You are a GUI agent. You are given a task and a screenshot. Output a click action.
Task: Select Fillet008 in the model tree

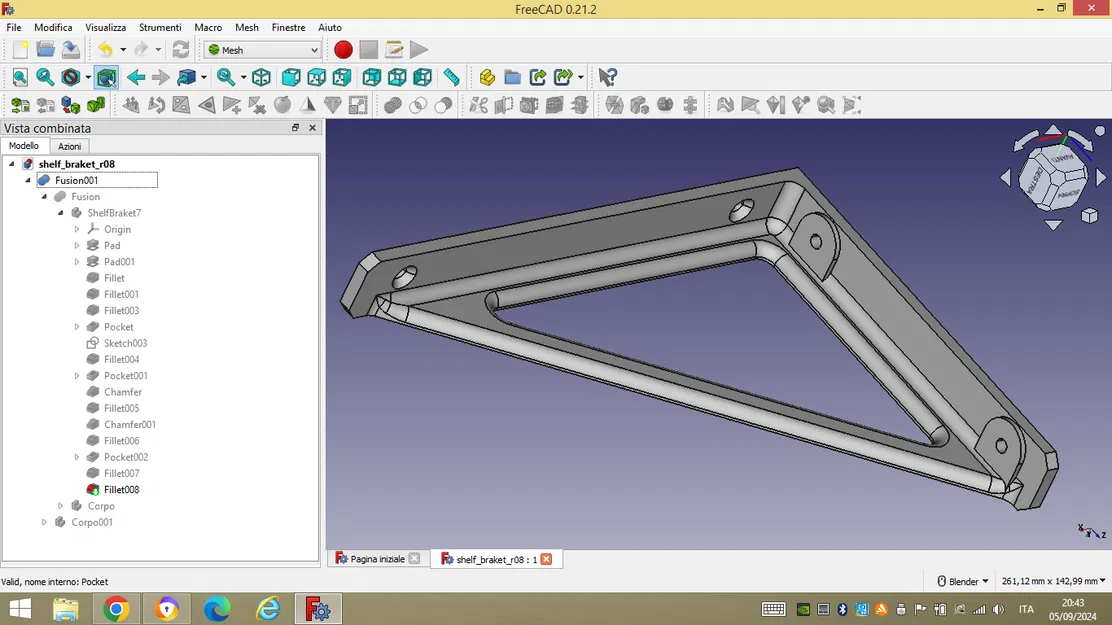pos(121,490)
